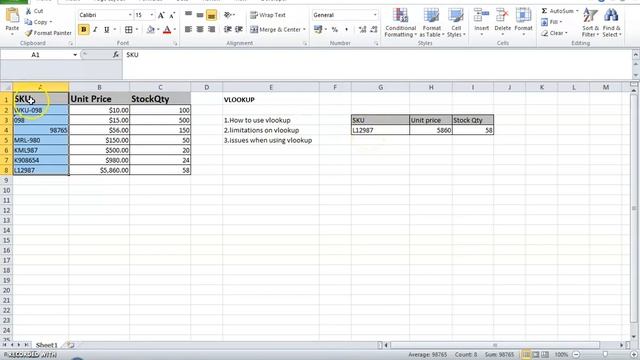
Task: Apply comma style
Action: click(347, 29)
